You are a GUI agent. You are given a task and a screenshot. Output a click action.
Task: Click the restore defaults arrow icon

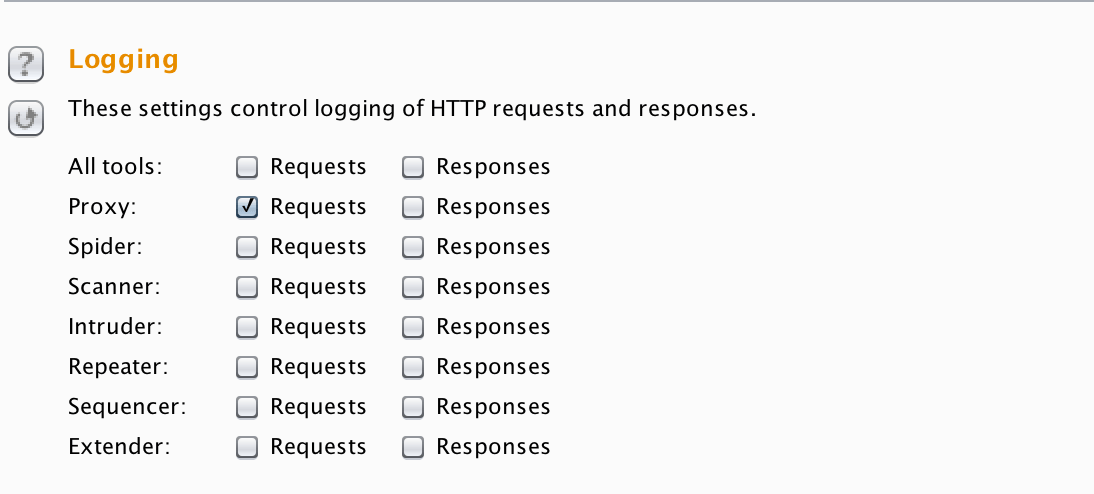(26, 119)
